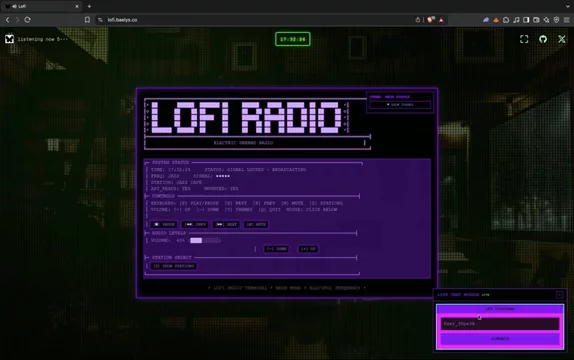Click the Electric Dreams Radio banner text

point(243,143)
